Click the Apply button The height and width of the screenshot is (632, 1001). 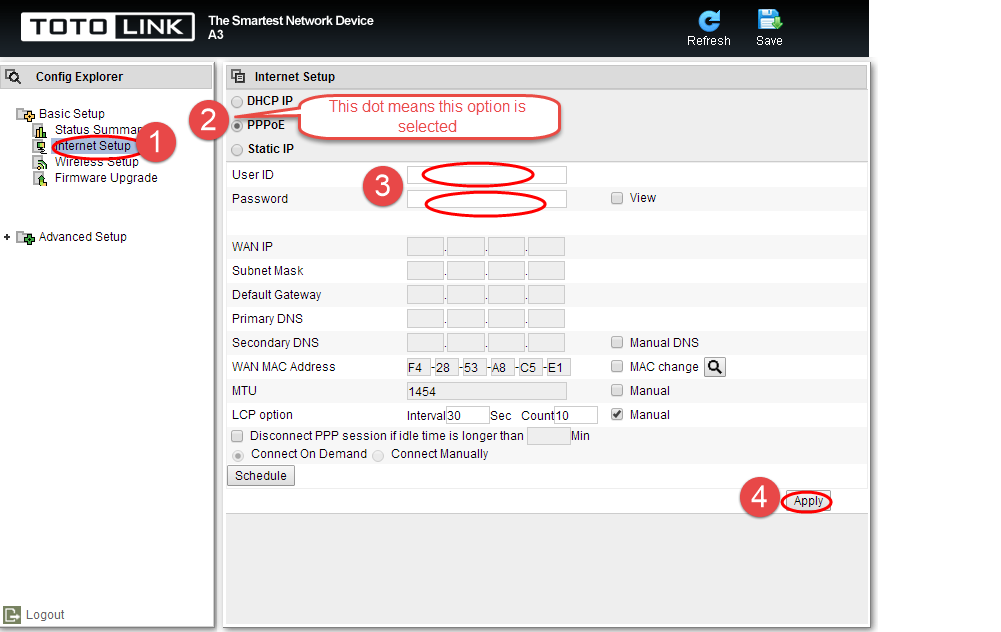(808, 501)
